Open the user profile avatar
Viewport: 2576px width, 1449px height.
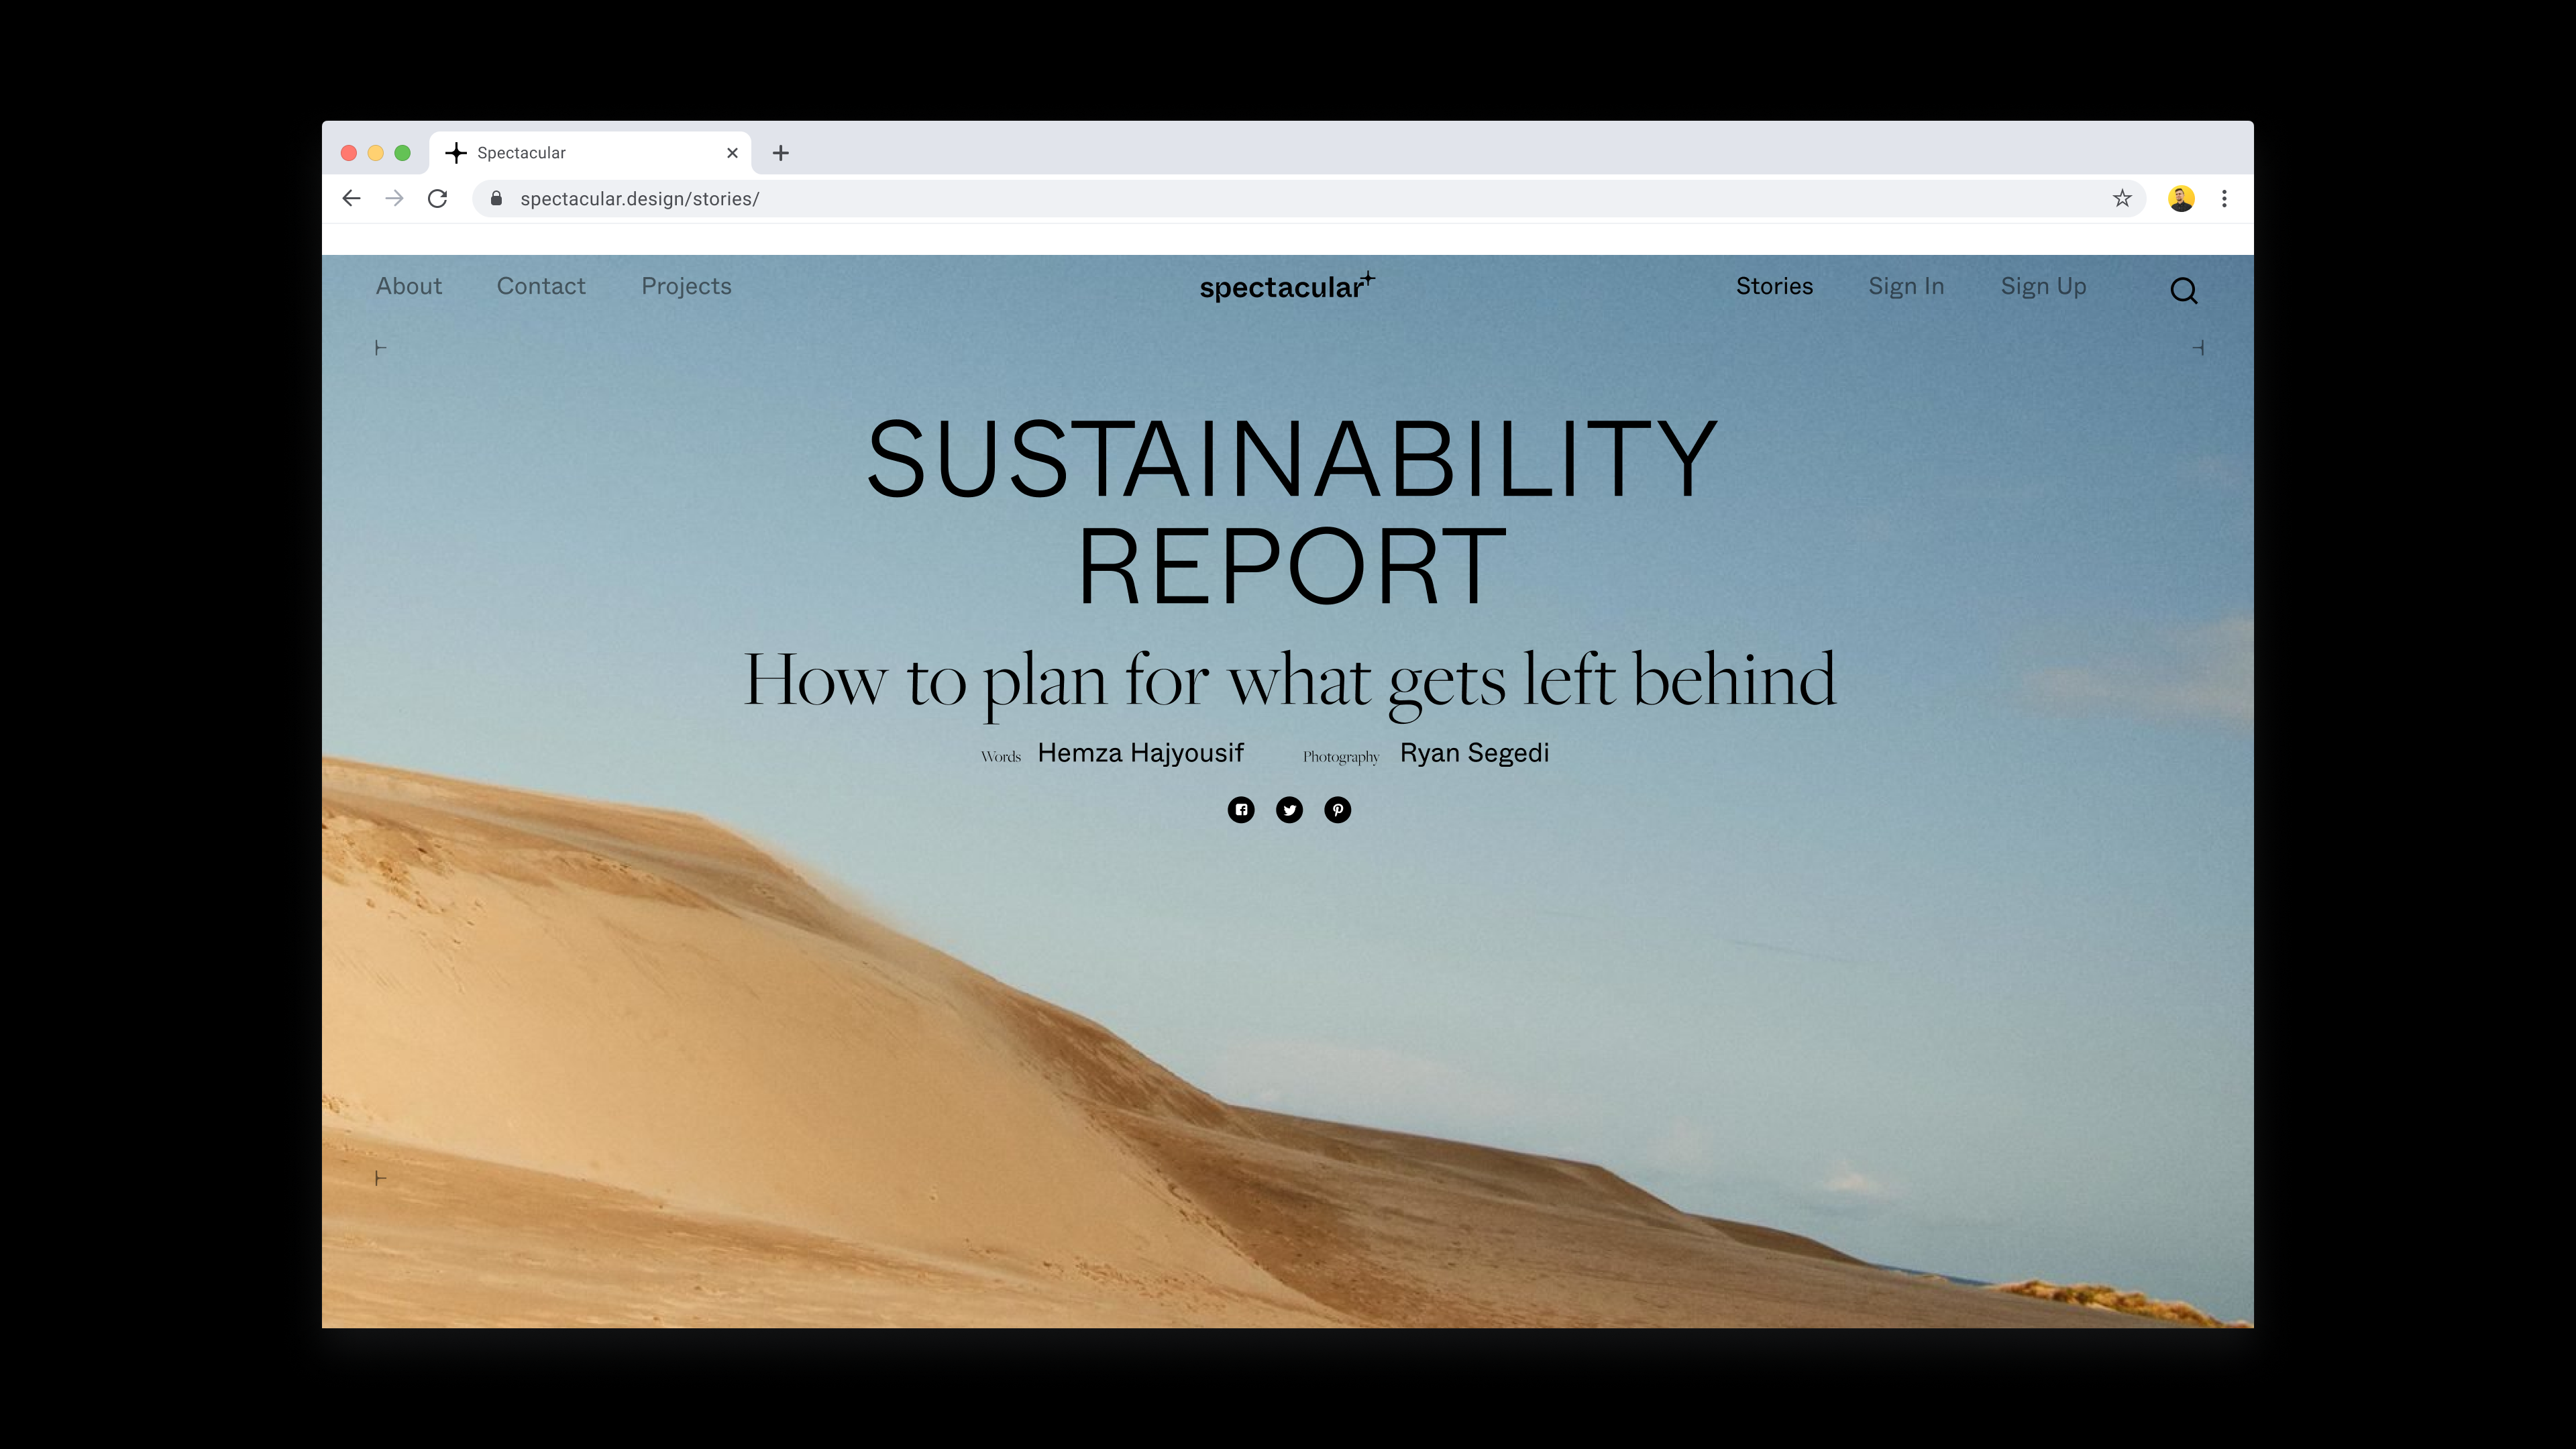pyautogui.click(x=2181, y=198)
